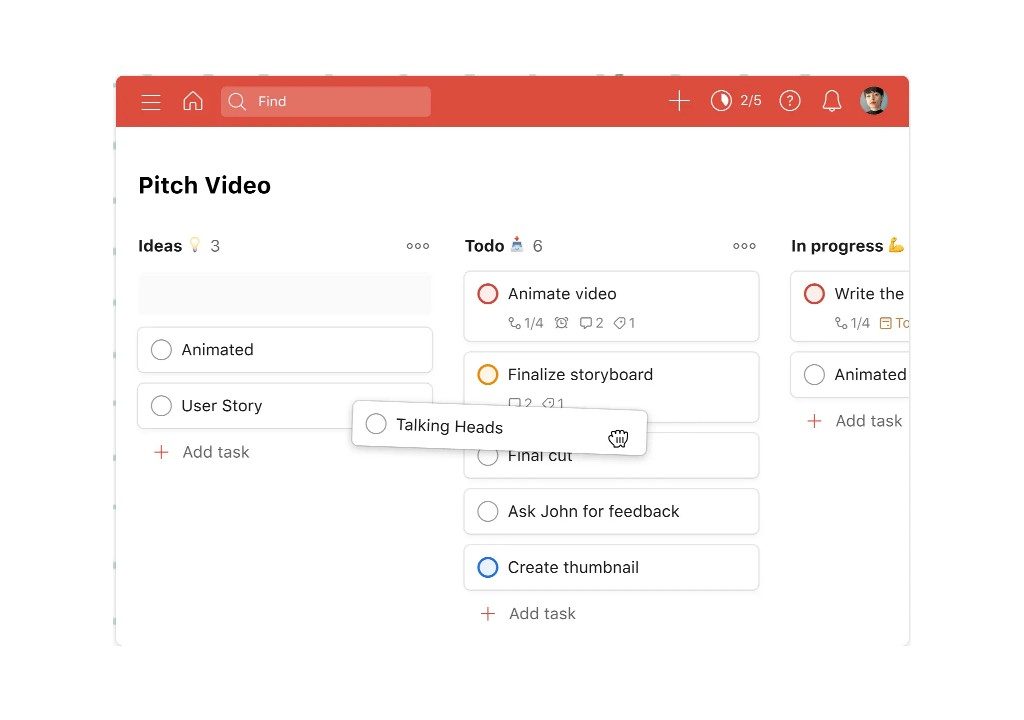Check off the Create thumbnail task
Image resolution: width=1024 pixels, height=720 pixels.
(x=487, y=567)
